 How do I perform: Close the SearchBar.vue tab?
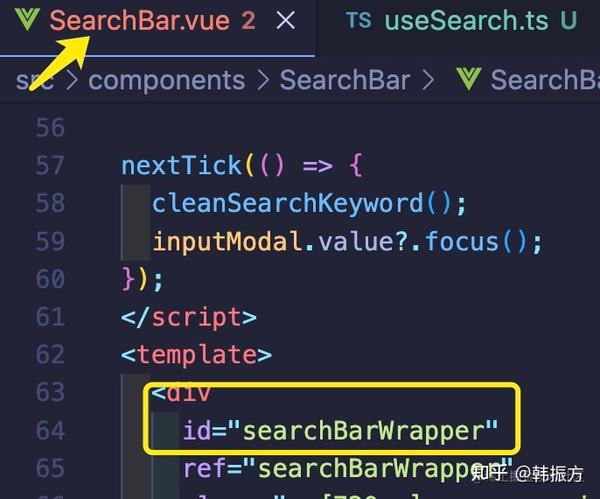(285, 20)
